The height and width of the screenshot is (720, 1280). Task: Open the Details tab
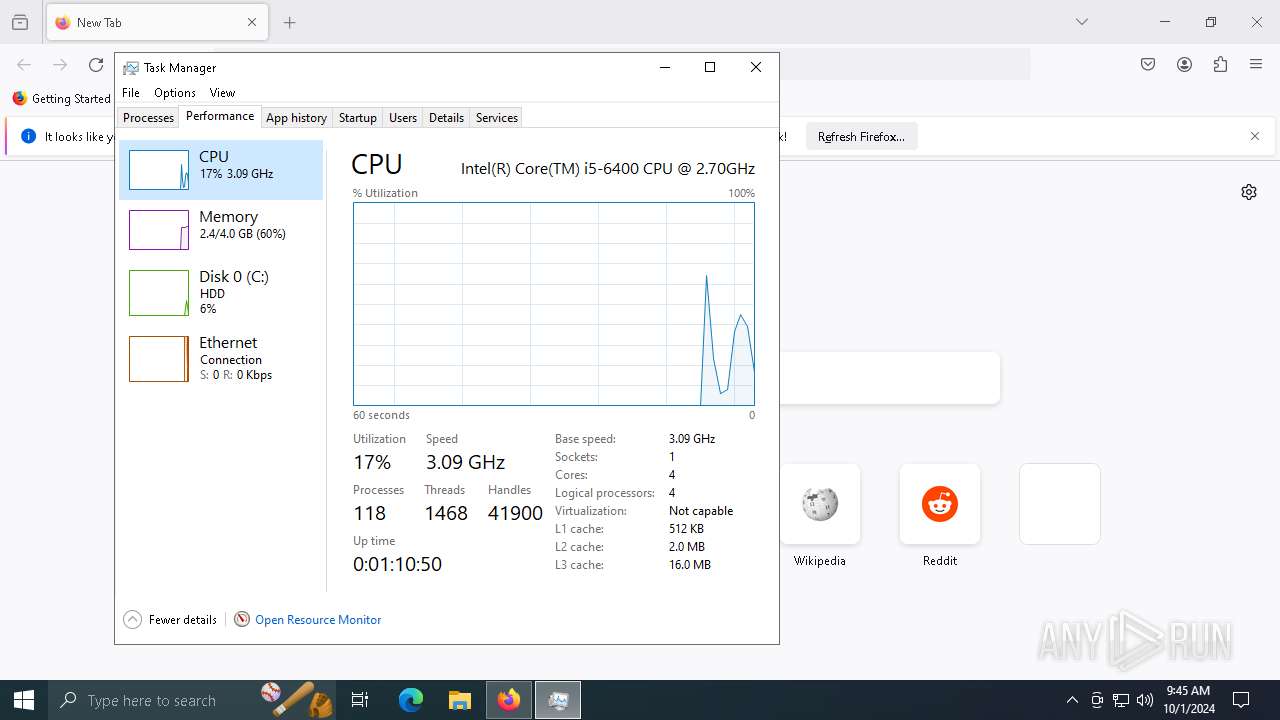pyautogui.click(x=446, y=117)
